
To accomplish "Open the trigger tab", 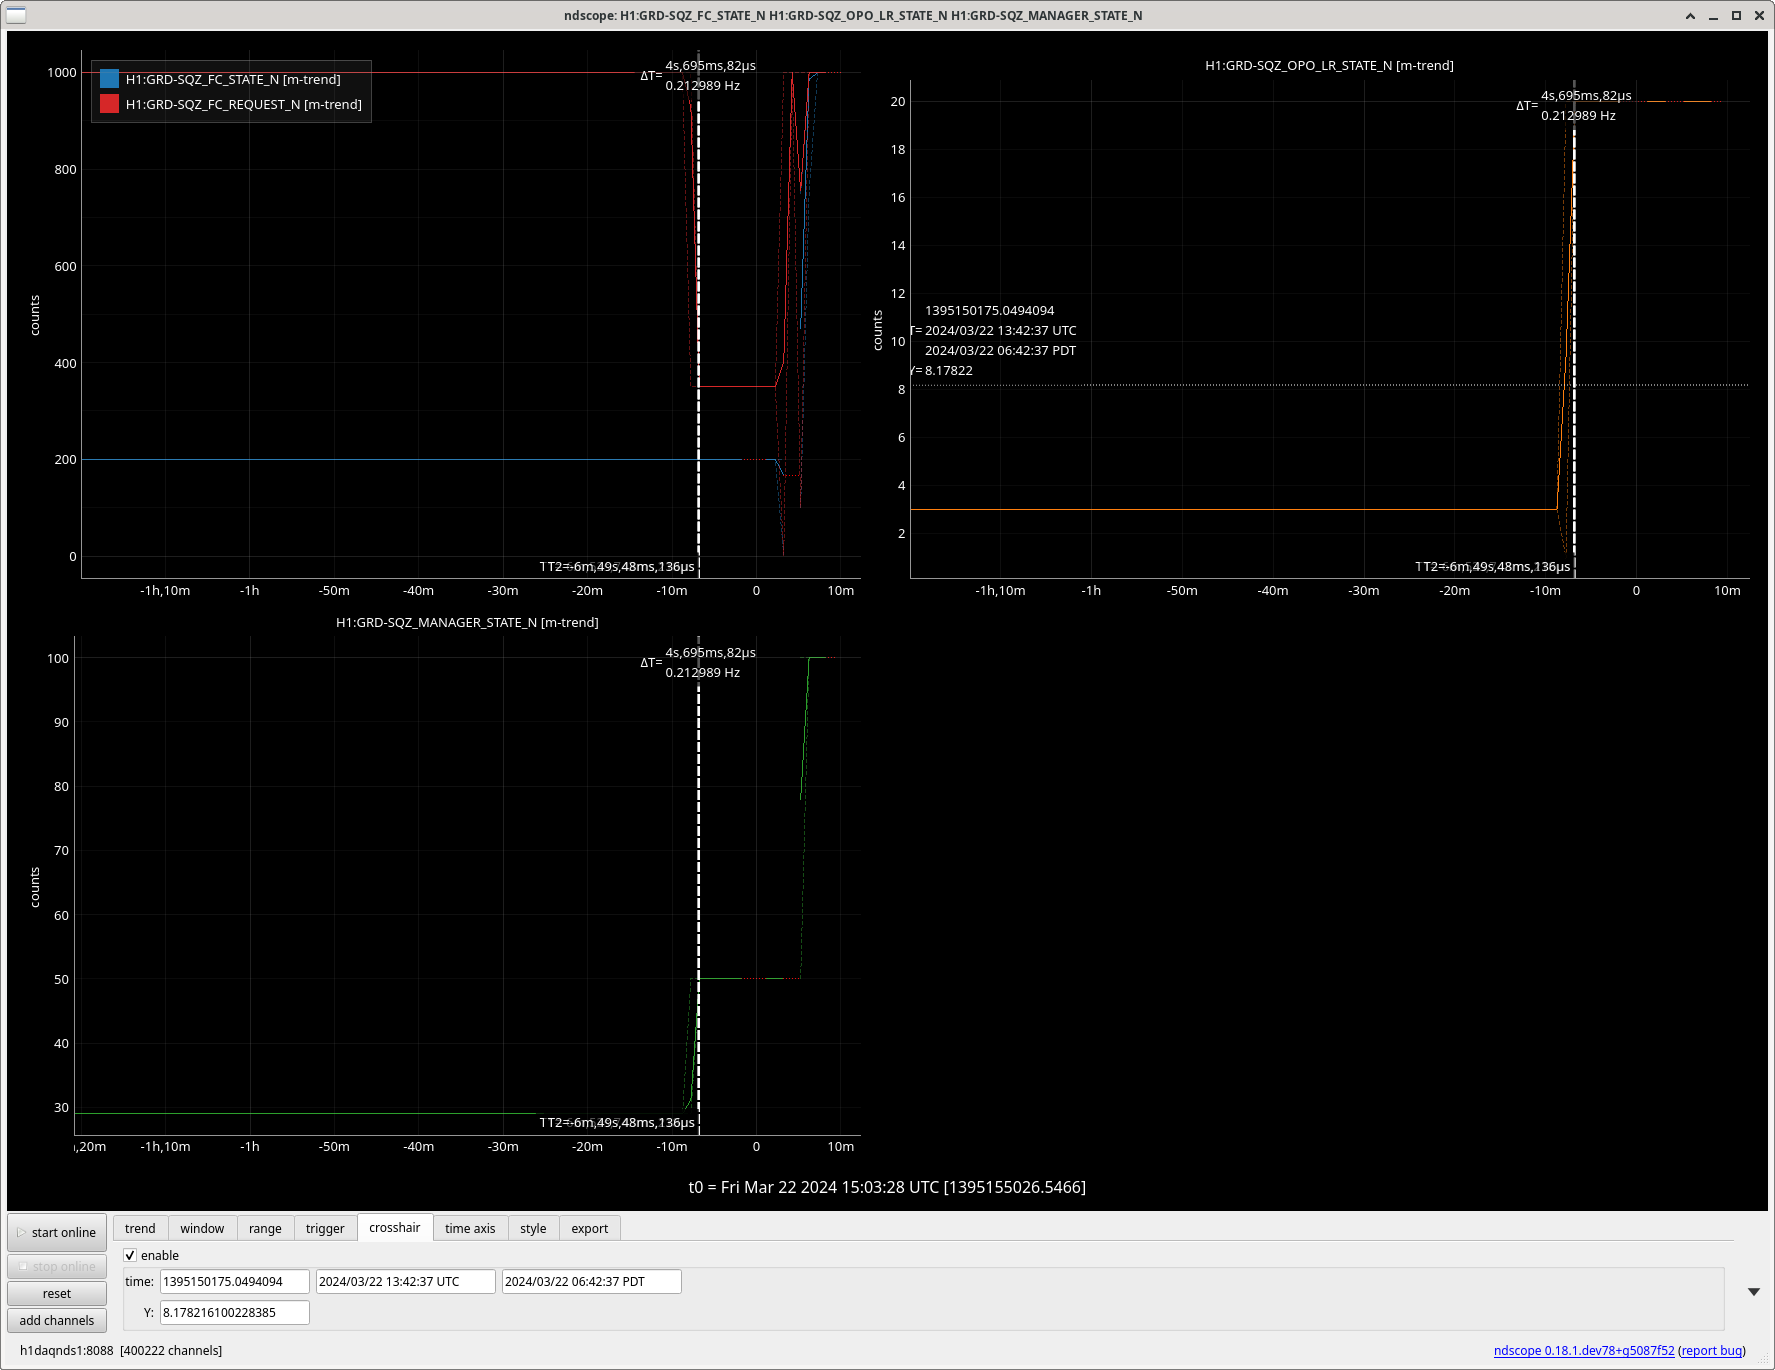I will [325, 1228].
